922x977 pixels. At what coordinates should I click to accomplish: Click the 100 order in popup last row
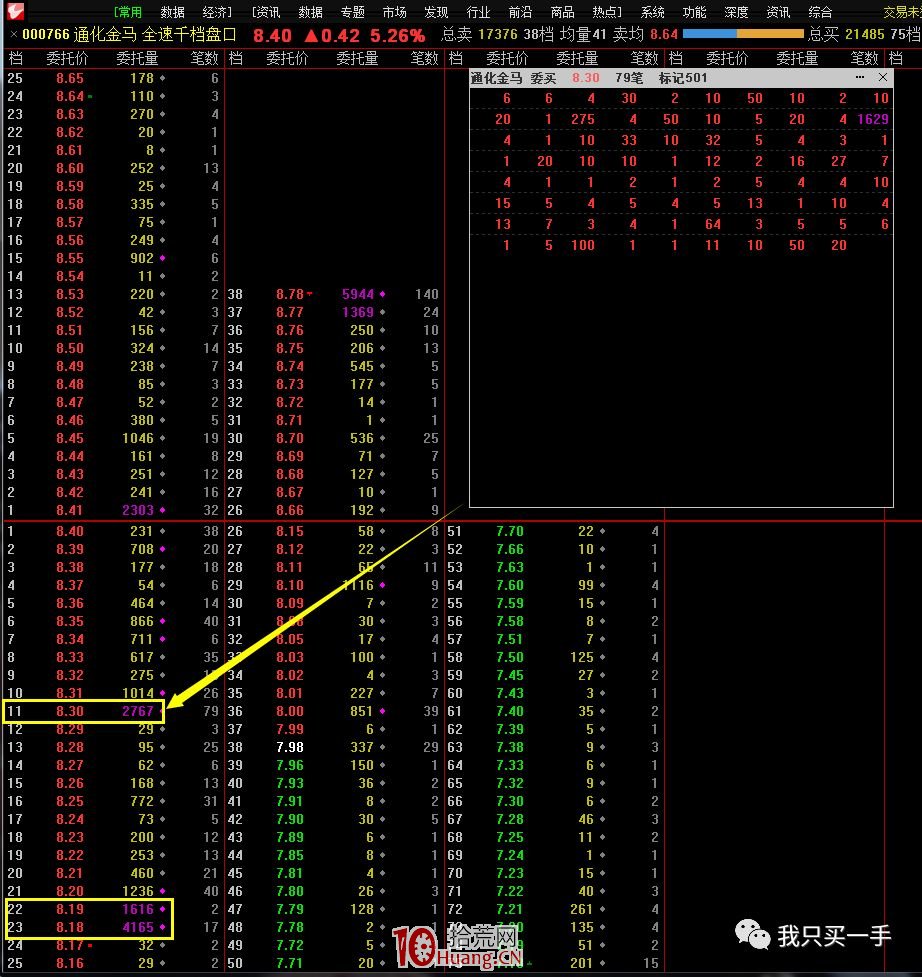click(582, 245)
